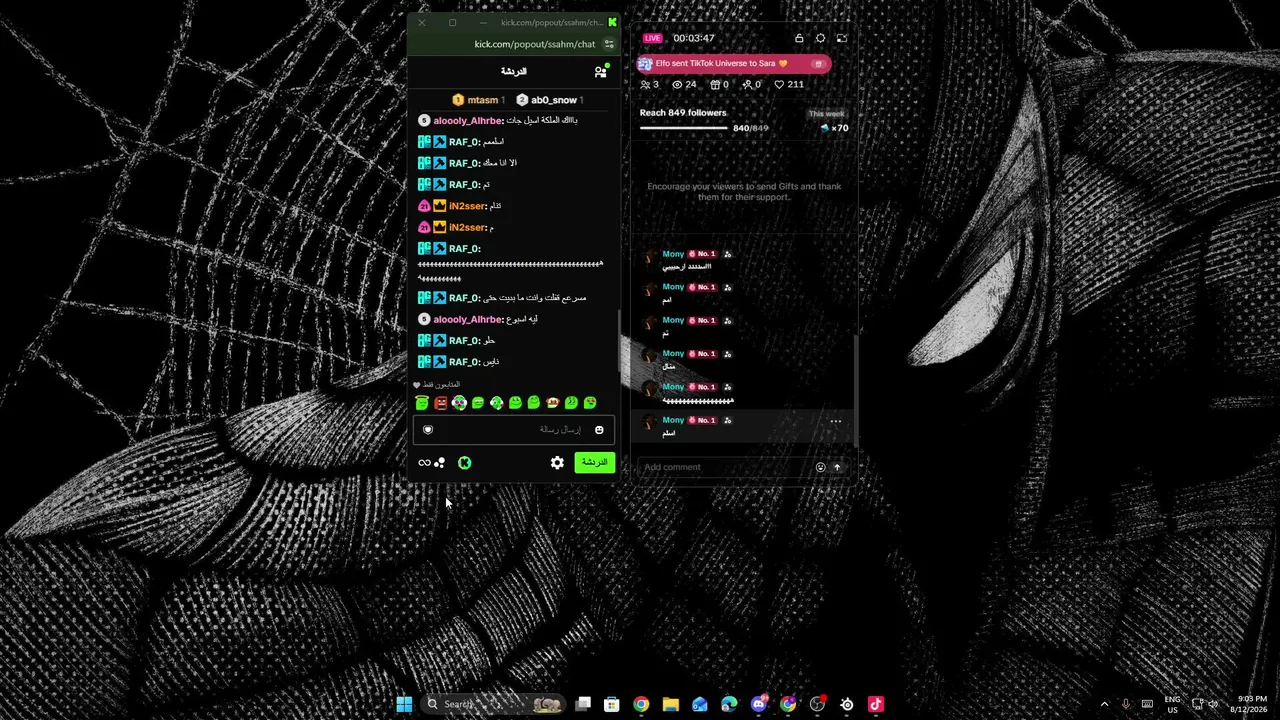Click the site settings icon beside the URL
Image resolution: width=1280 pixels, height=720 pixels.
tap(609, 44)
